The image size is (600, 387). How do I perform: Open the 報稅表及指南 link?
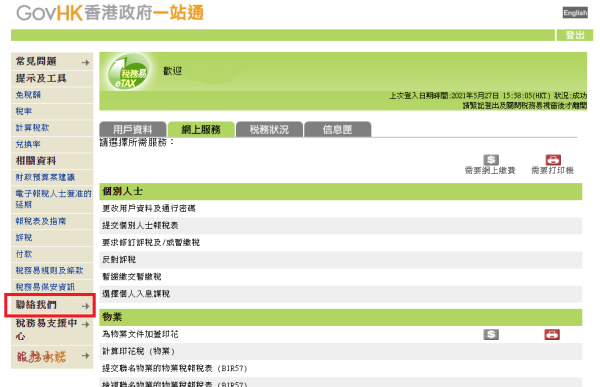41,221
